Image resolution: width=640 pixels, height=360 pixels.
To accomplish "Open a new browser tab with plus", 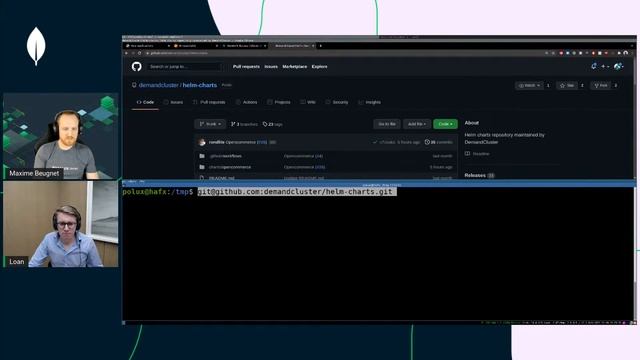I will (x=320, y=46).
